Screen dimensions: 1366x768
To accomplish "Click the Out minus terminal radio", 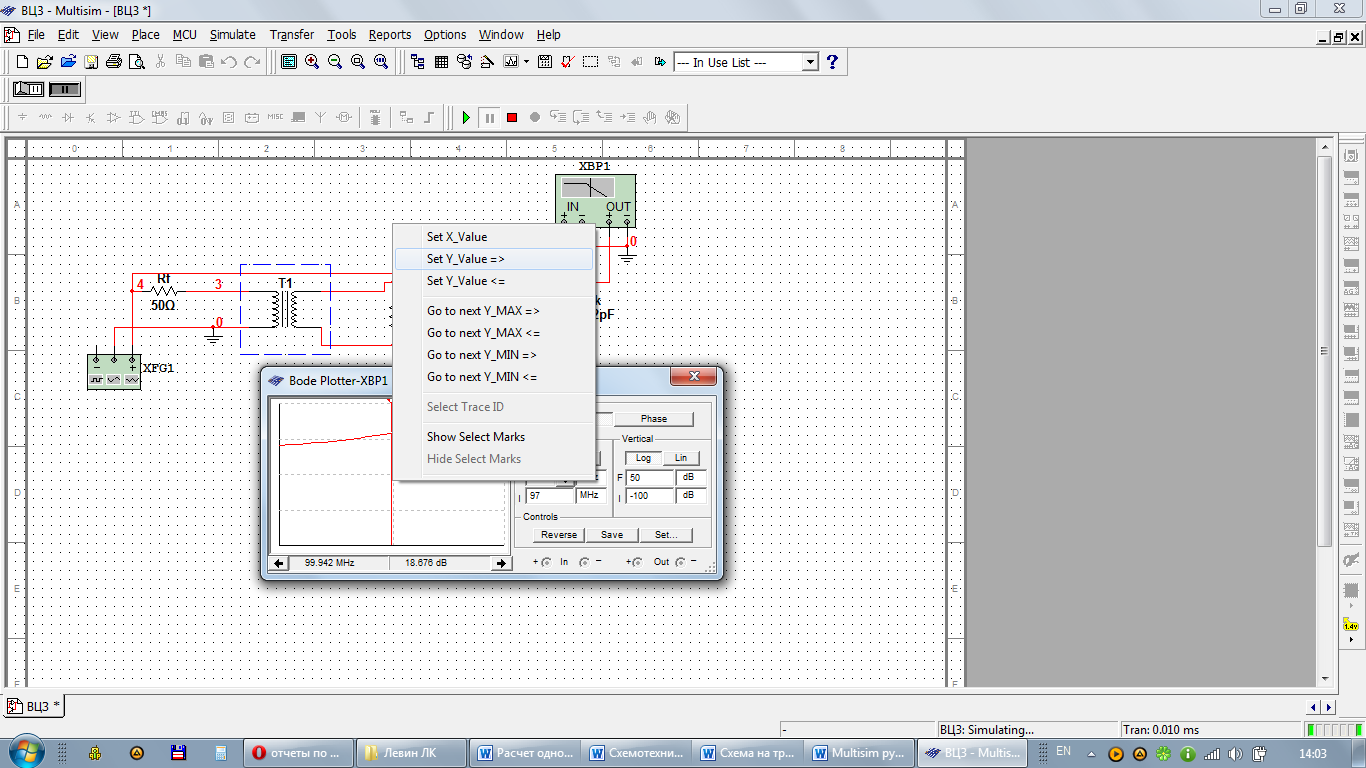I will coord(680,562).
